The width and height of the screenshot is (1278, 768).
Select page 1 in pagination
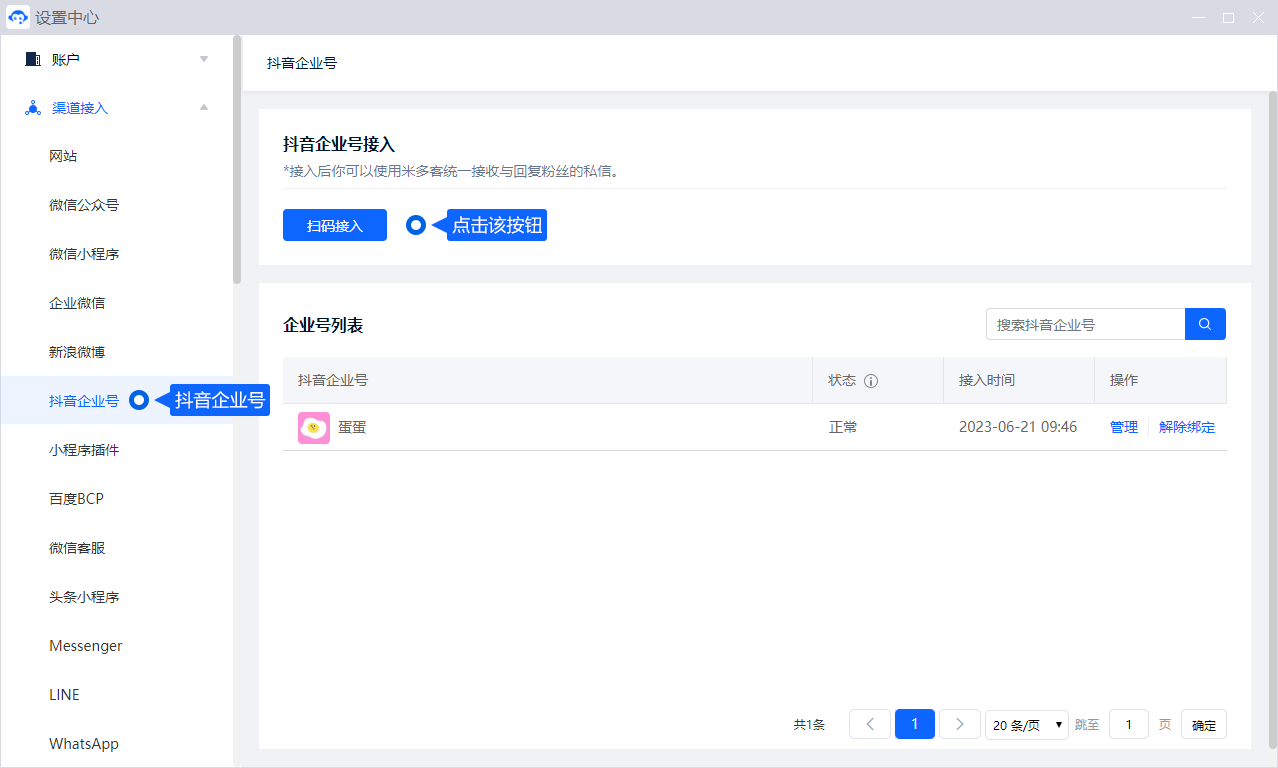tap(915, 724)
